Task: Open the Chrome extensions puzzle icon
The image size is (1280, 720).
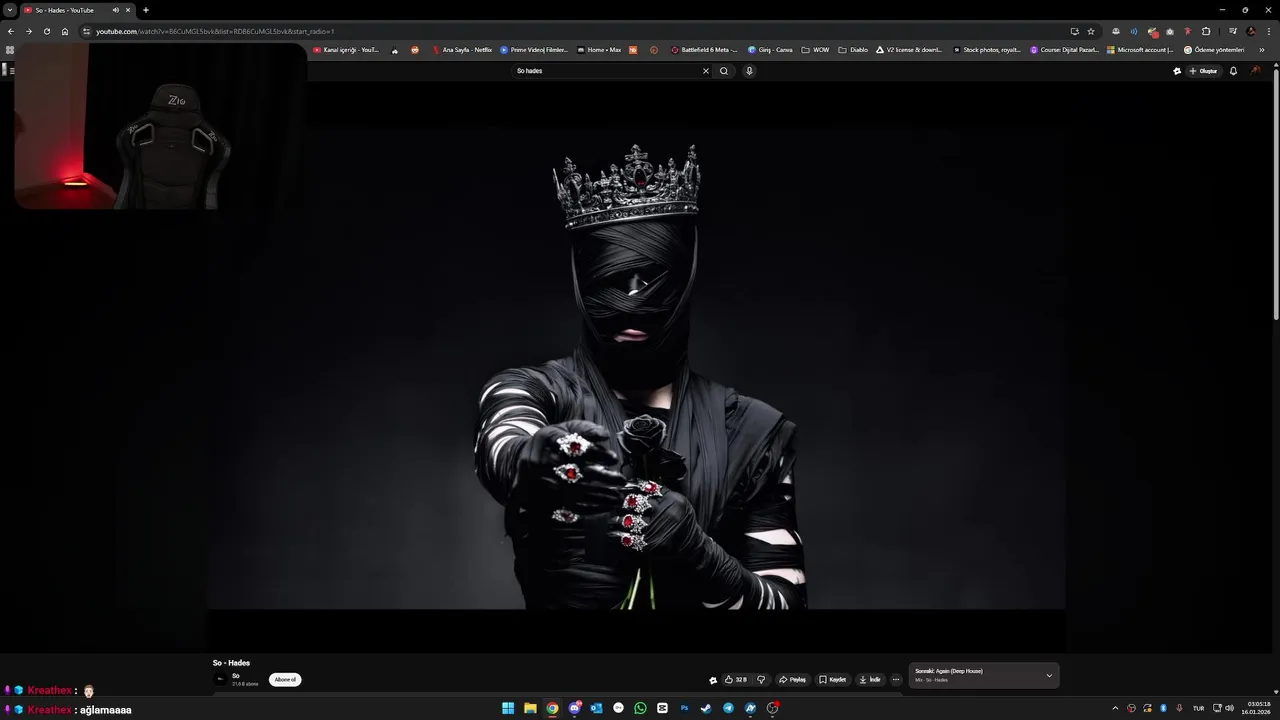Action: (x=1206, y=31)
